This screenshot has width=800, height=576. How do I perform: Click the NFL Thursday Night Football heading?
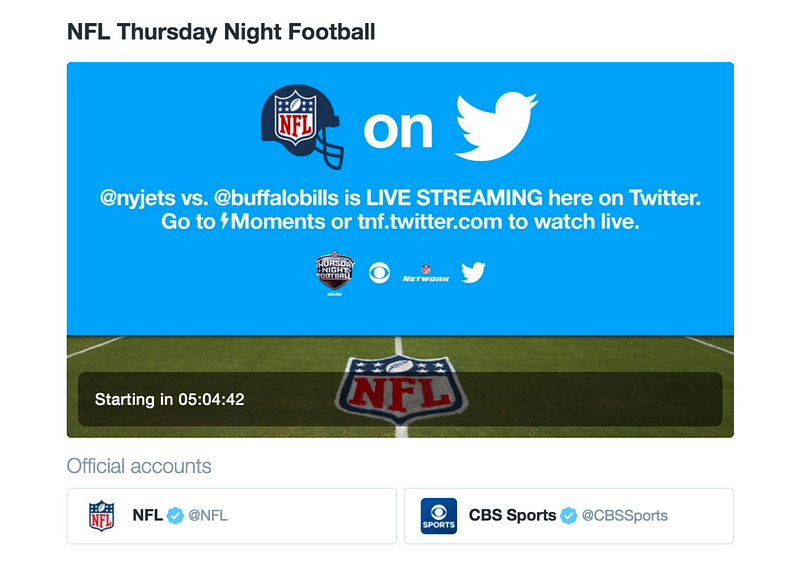tap(221, 32)
